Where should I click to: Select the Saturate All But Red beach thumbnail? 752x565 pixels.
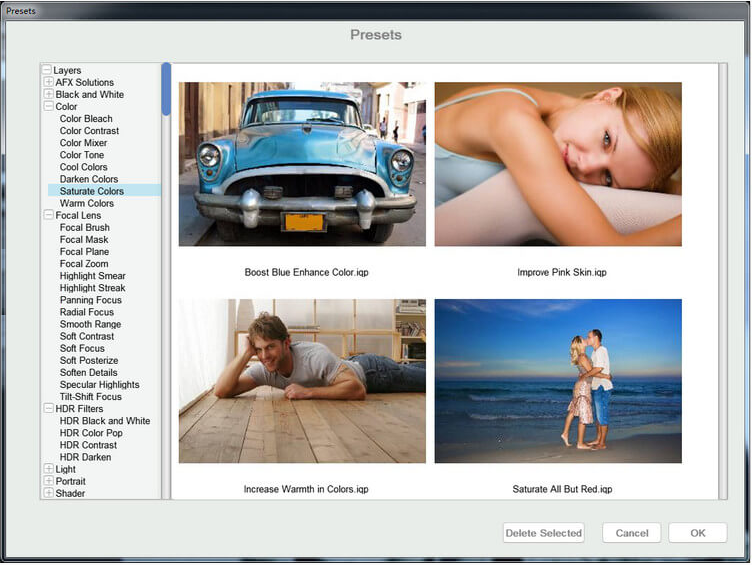(558, 381)
